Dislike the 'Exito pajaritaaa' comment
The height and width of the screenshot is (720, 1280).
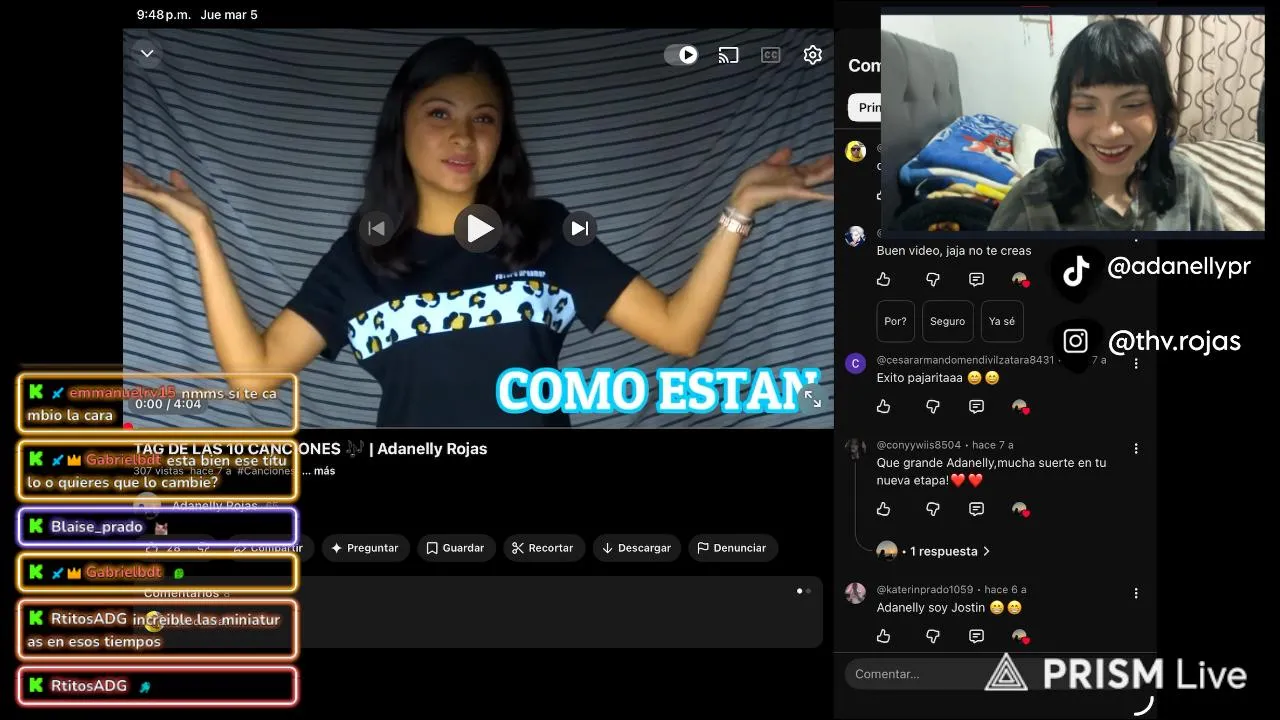[932, 406]
